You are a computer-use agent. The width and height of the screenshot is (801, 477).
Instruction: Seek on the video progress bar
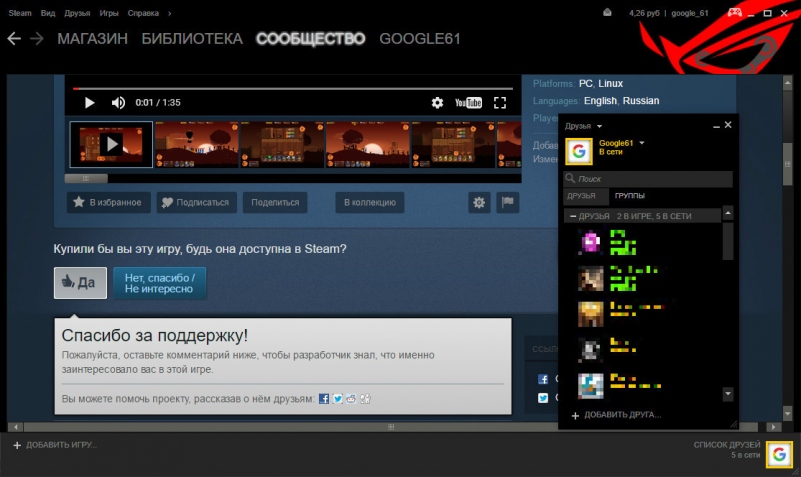click(293, 88)
